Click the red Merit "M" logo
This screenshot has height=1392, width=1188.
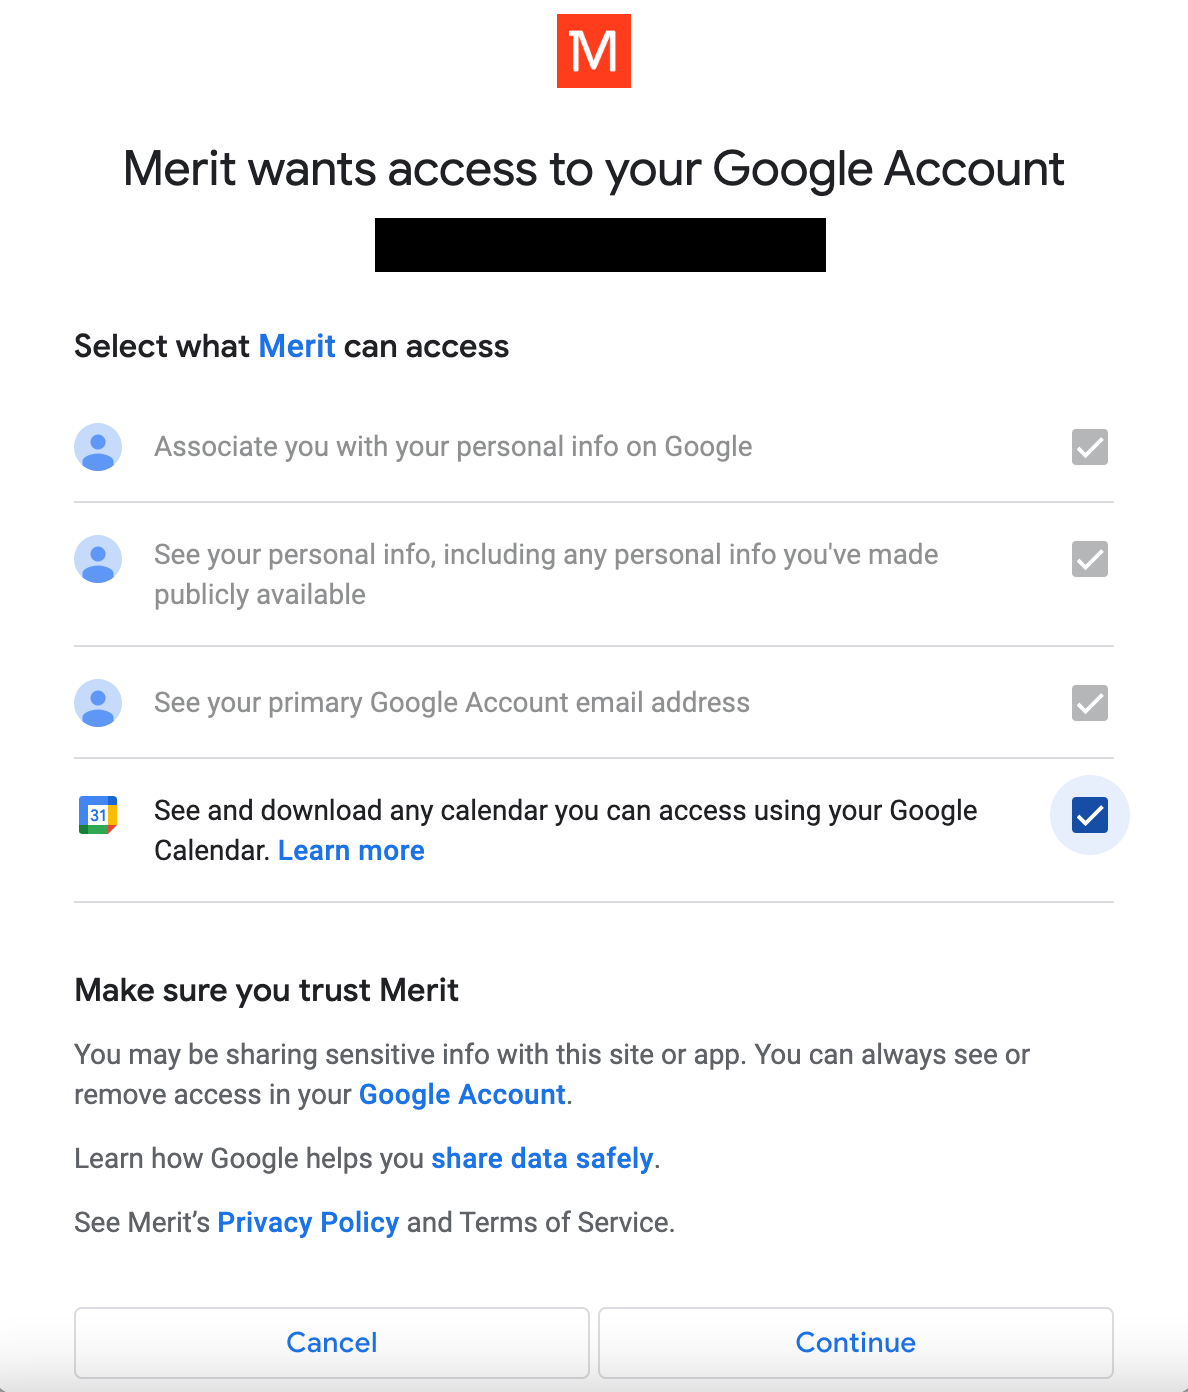click(594, 52)
